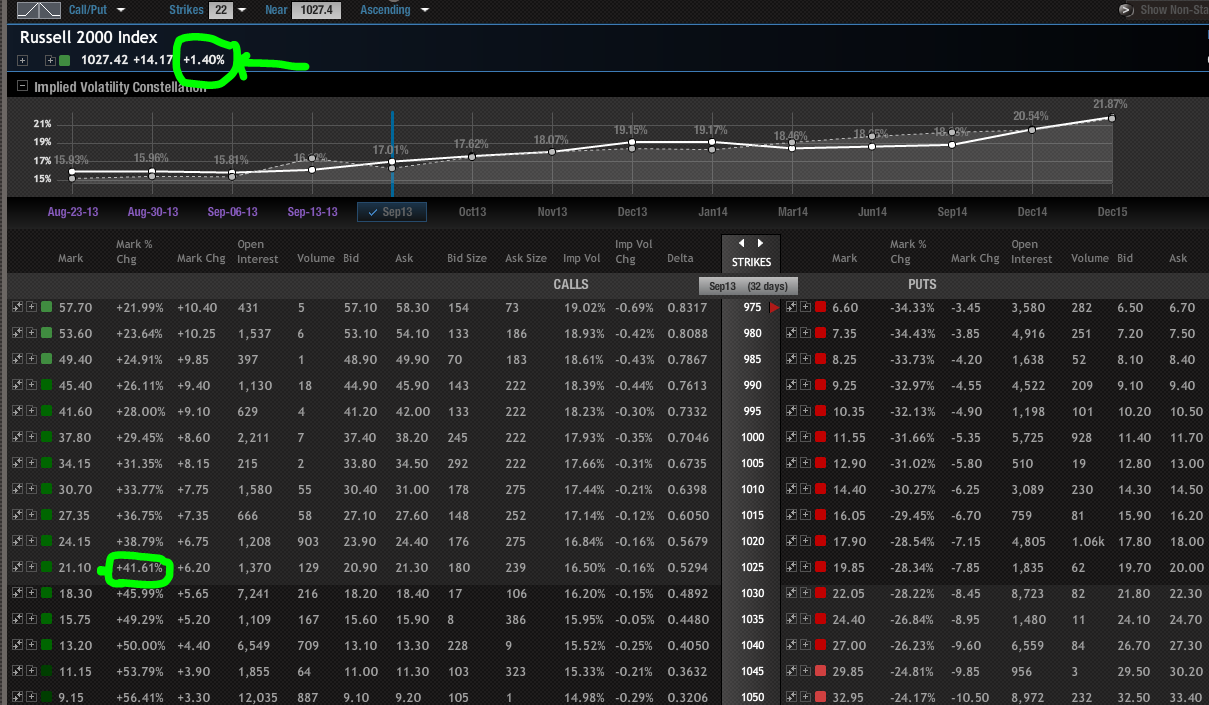Select the Aug-30-13 expiration tab

click(153, 212)
